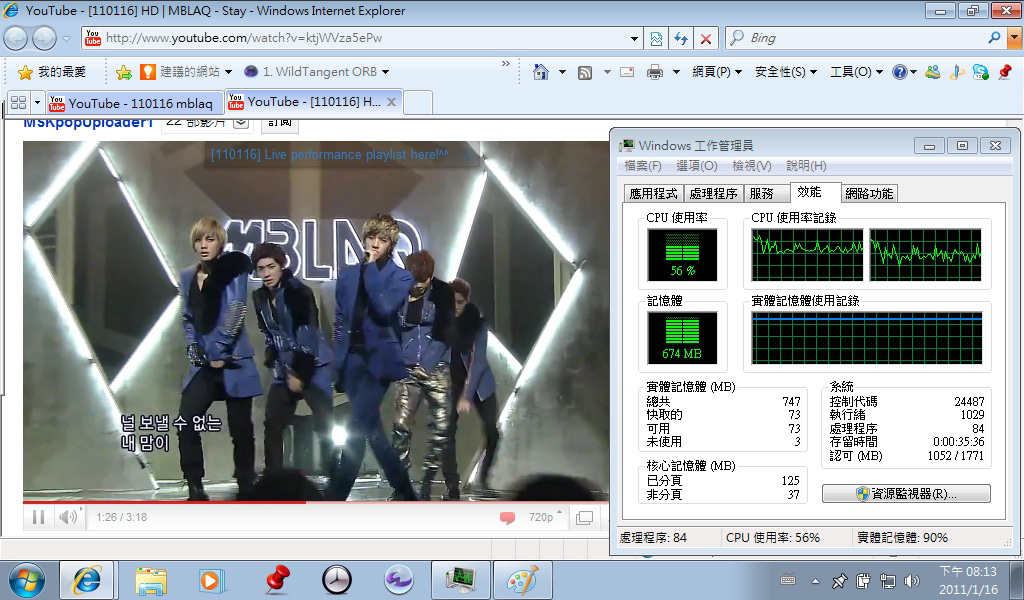Open the search provider dropdown arrow

pos(1014,38)
